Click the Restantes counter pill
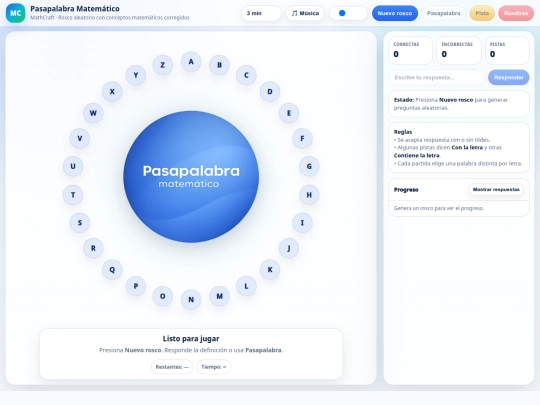The height and width of the screenshot is (405, 540). (x=172, y=367)
